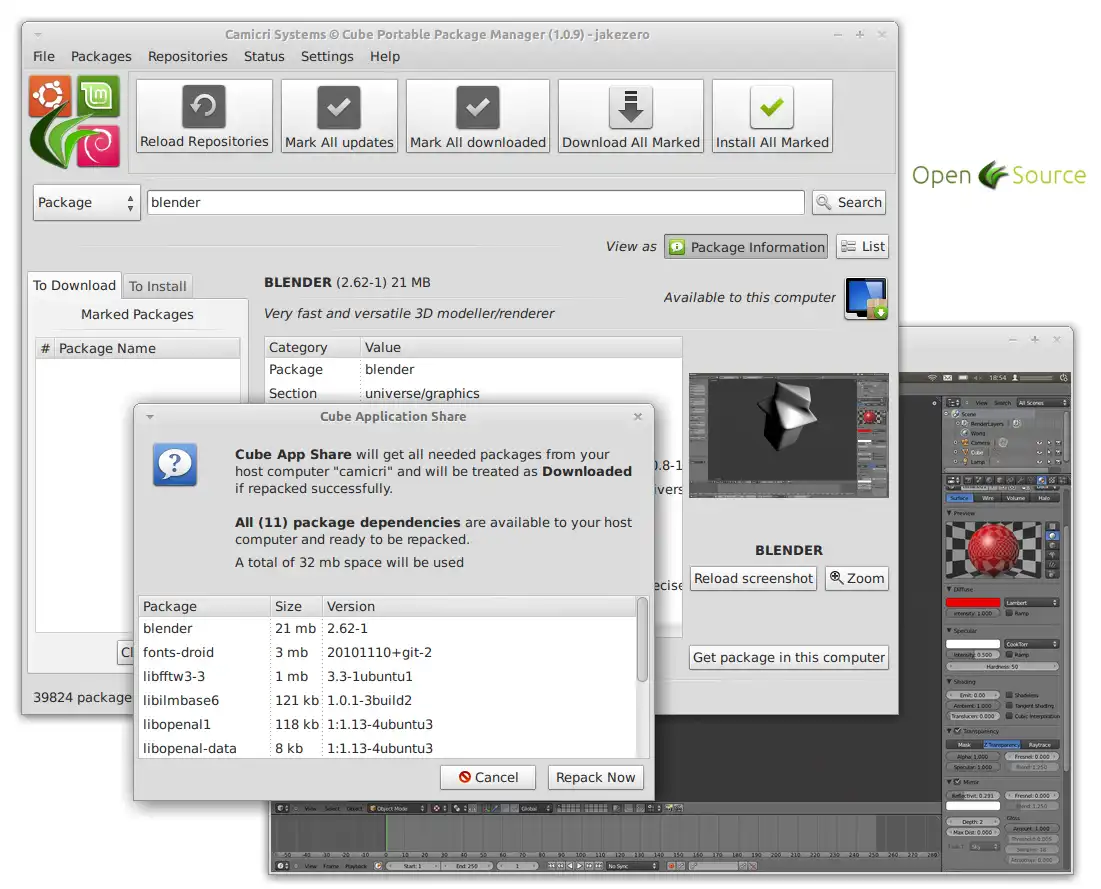Click the Search button

point(849,202)
